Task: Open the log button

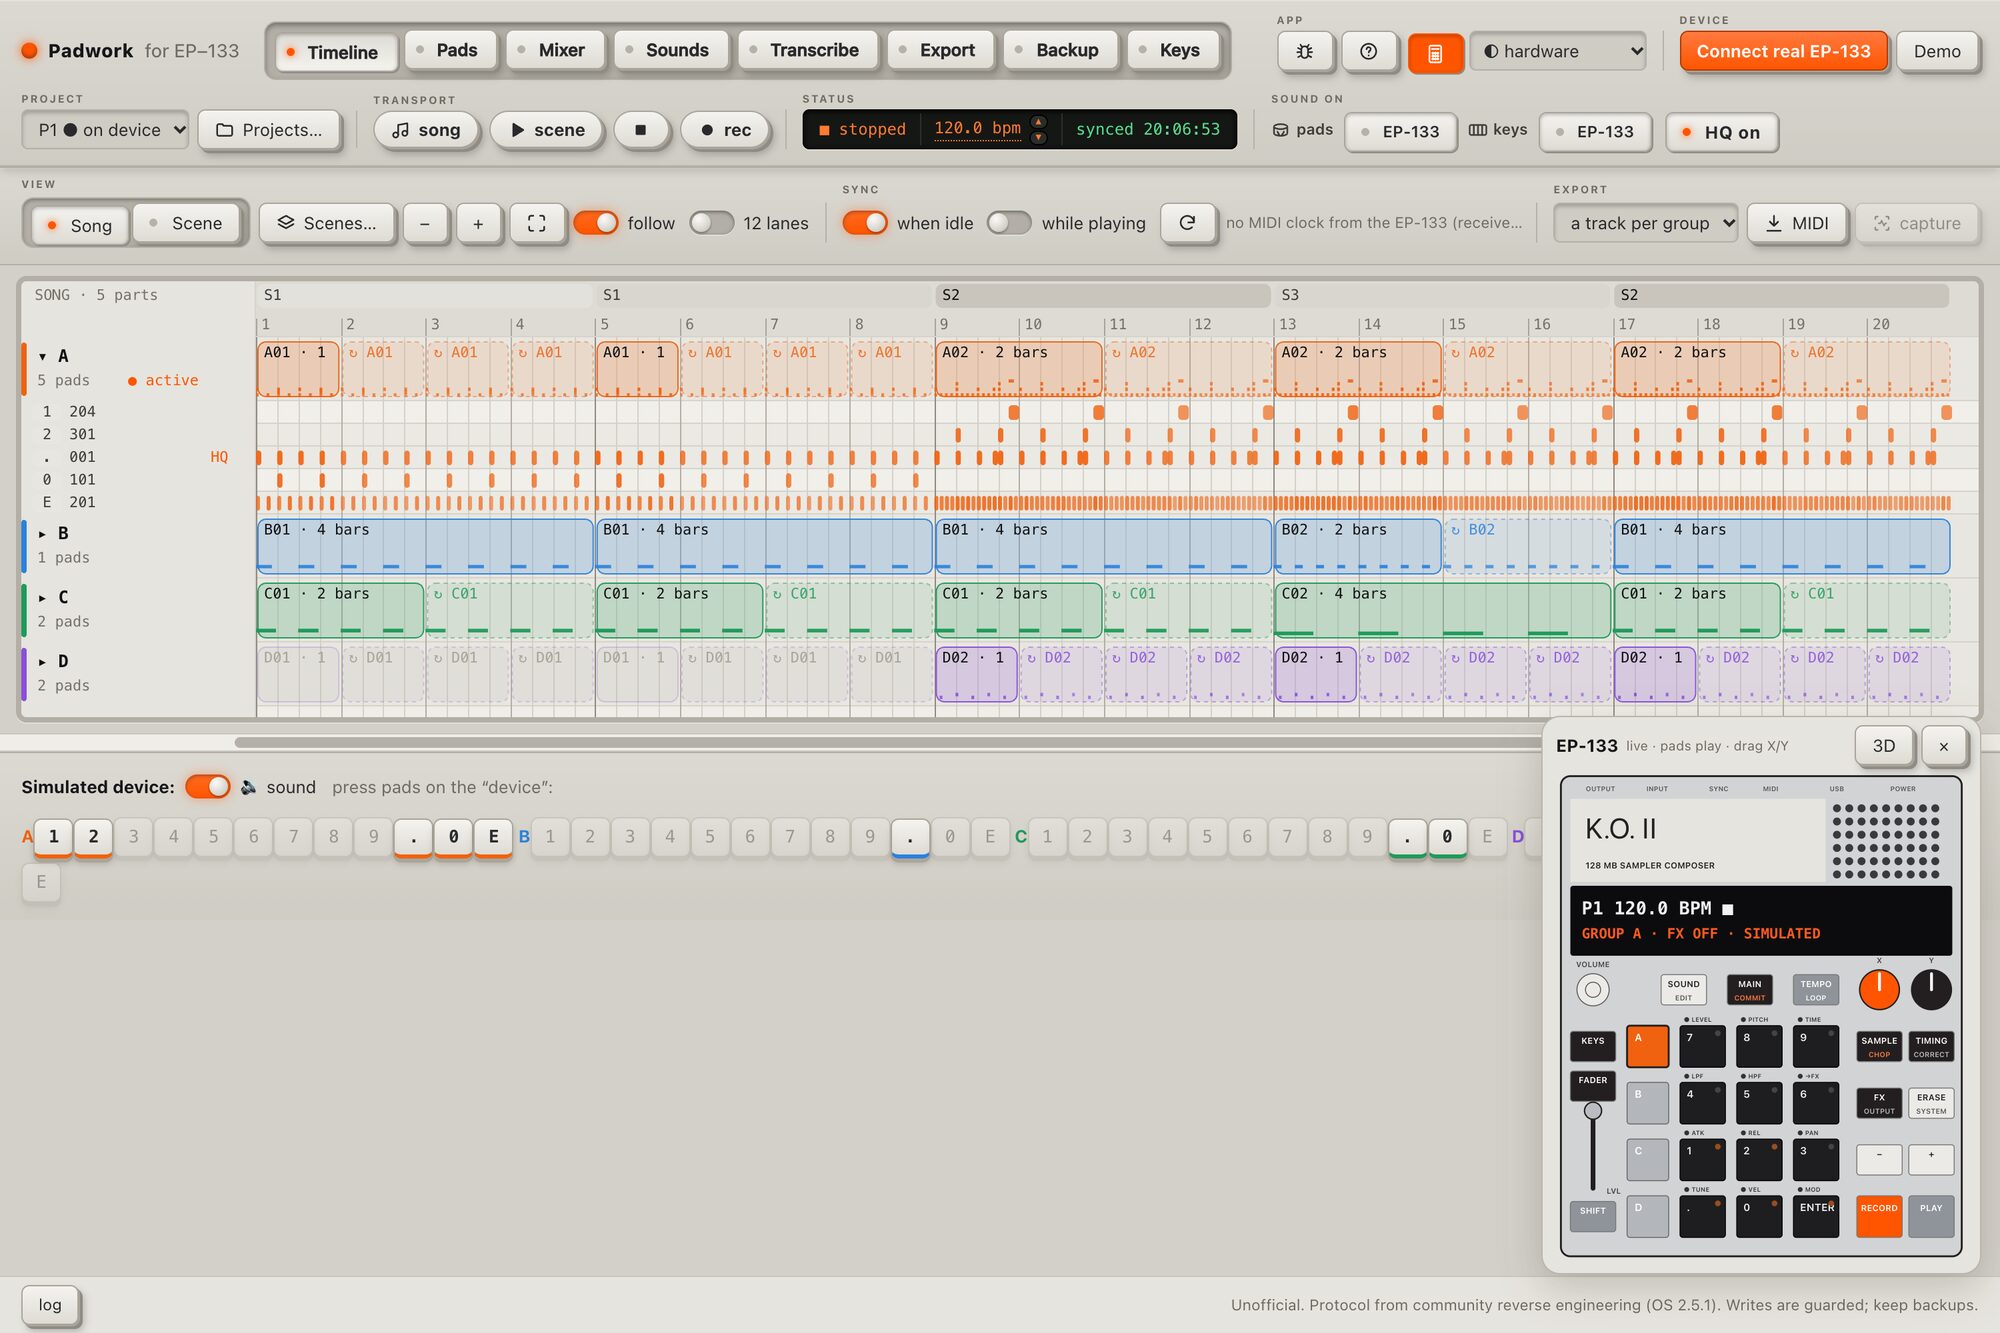Action: (50, 1305)
